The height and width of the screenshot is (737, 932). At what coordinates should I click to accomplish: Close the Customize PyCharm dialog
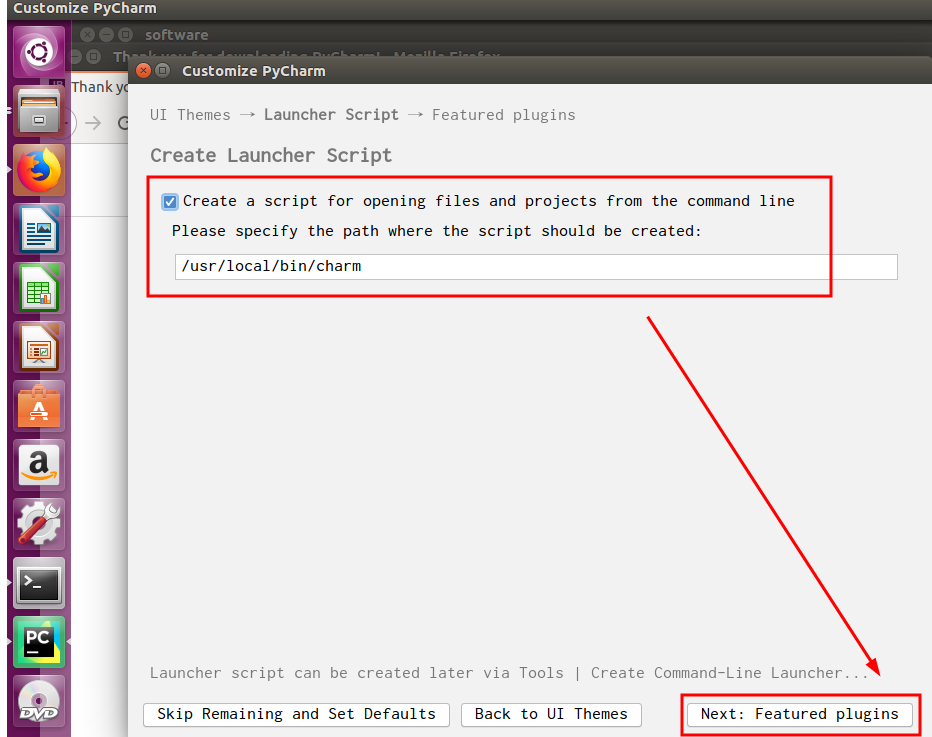[143, 71]
